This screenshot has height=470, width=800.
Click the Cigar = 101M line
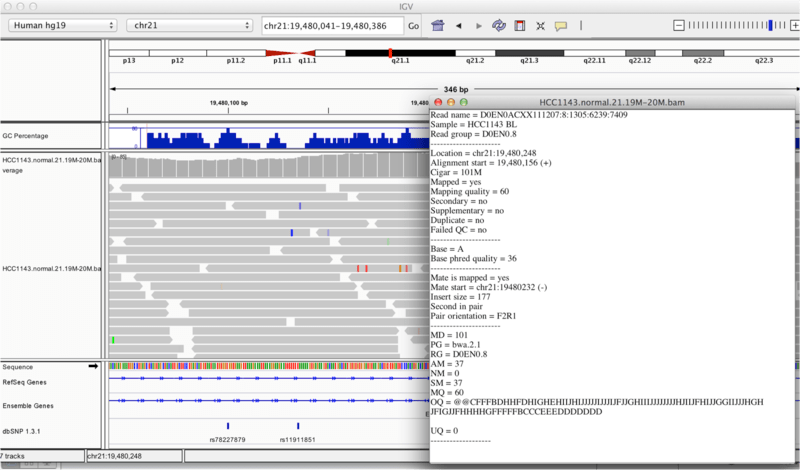tap(456, 172)
